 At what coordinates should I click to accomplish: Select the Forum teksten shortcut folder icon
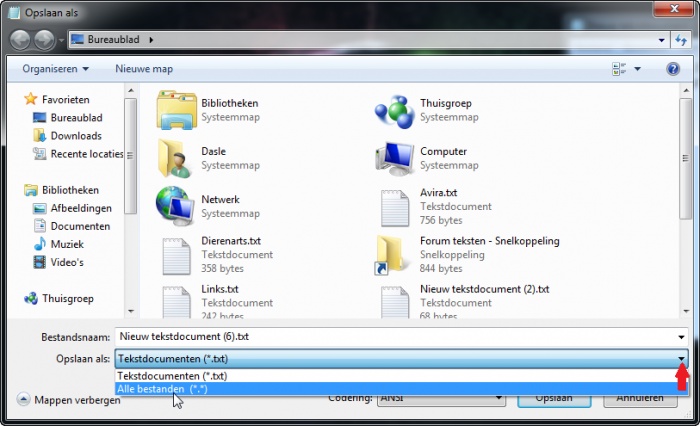point(391,255)
